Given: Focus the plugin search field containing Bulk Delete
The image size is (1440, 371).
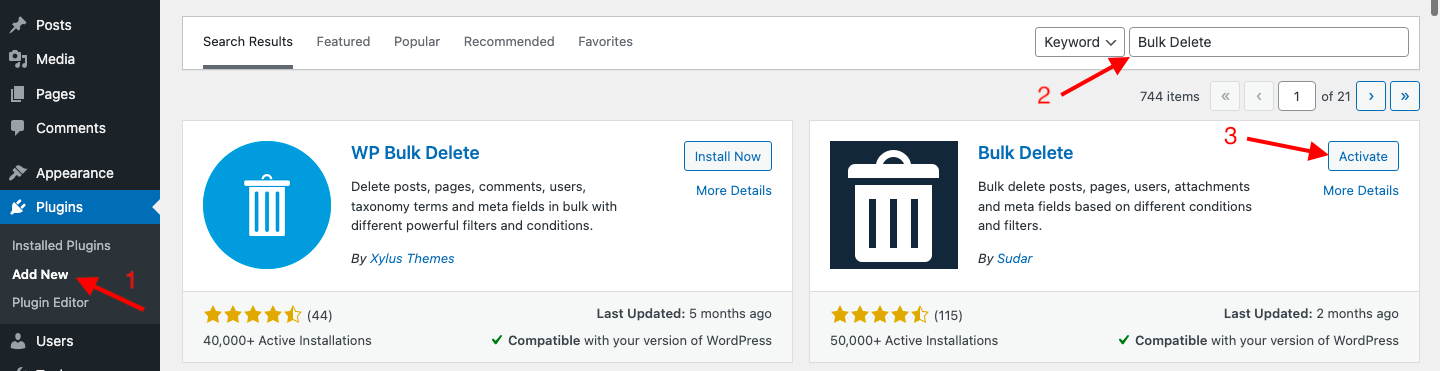Looking at the screenshot, I should [1269, 42].
